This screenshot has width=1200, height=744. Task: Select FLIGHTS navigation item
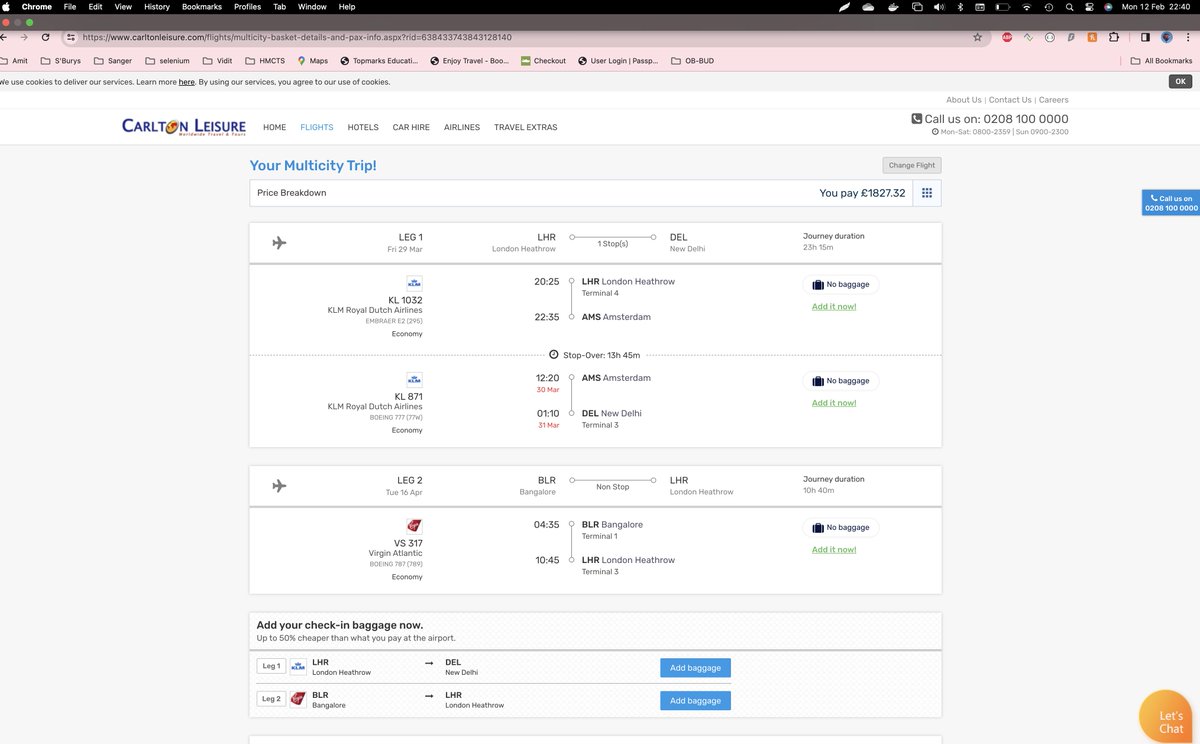(x=317, y=128)
